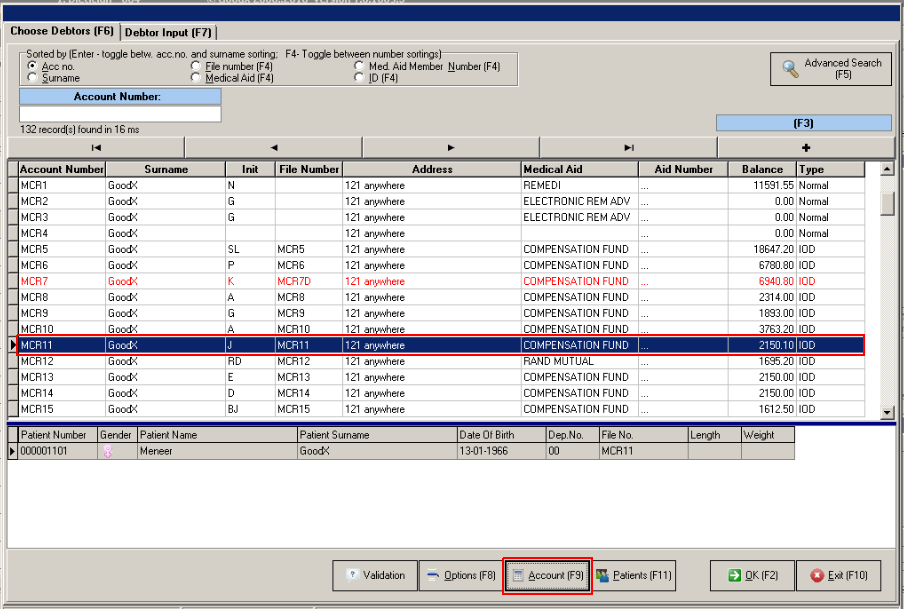Open Patients (F11) icon button
The height and width of the screenshot is (609, 904).
click(603, 576)
